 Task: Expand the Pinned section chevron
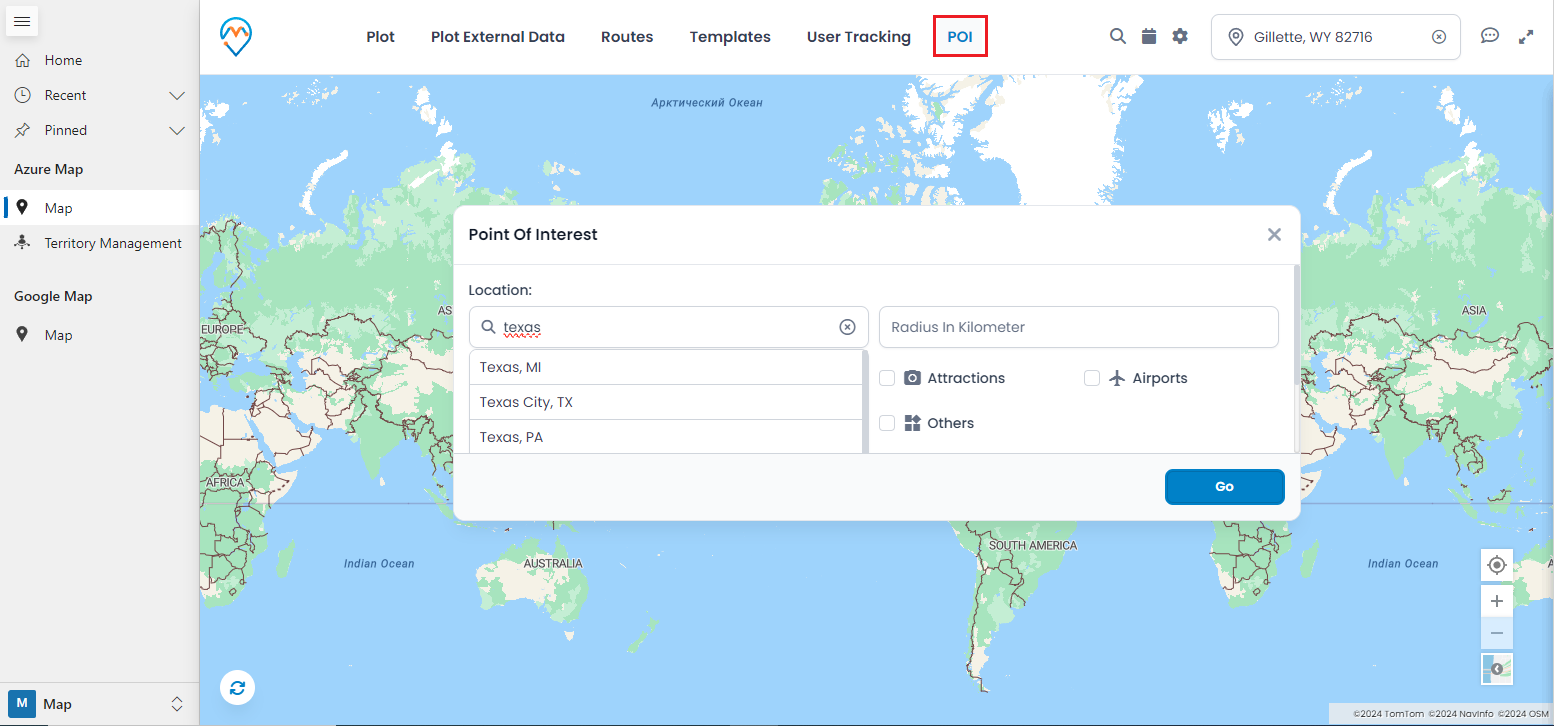coord(177,131)
